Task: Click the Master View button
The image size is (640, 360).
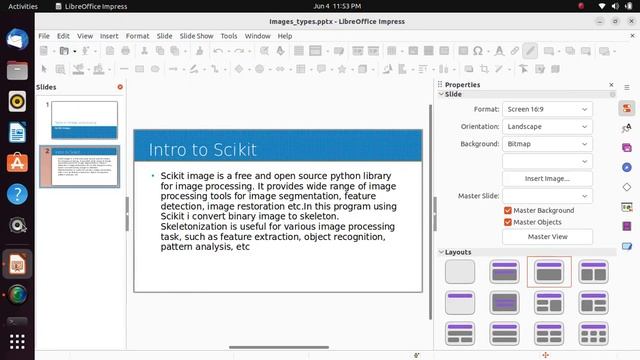Action: [547, 237]
